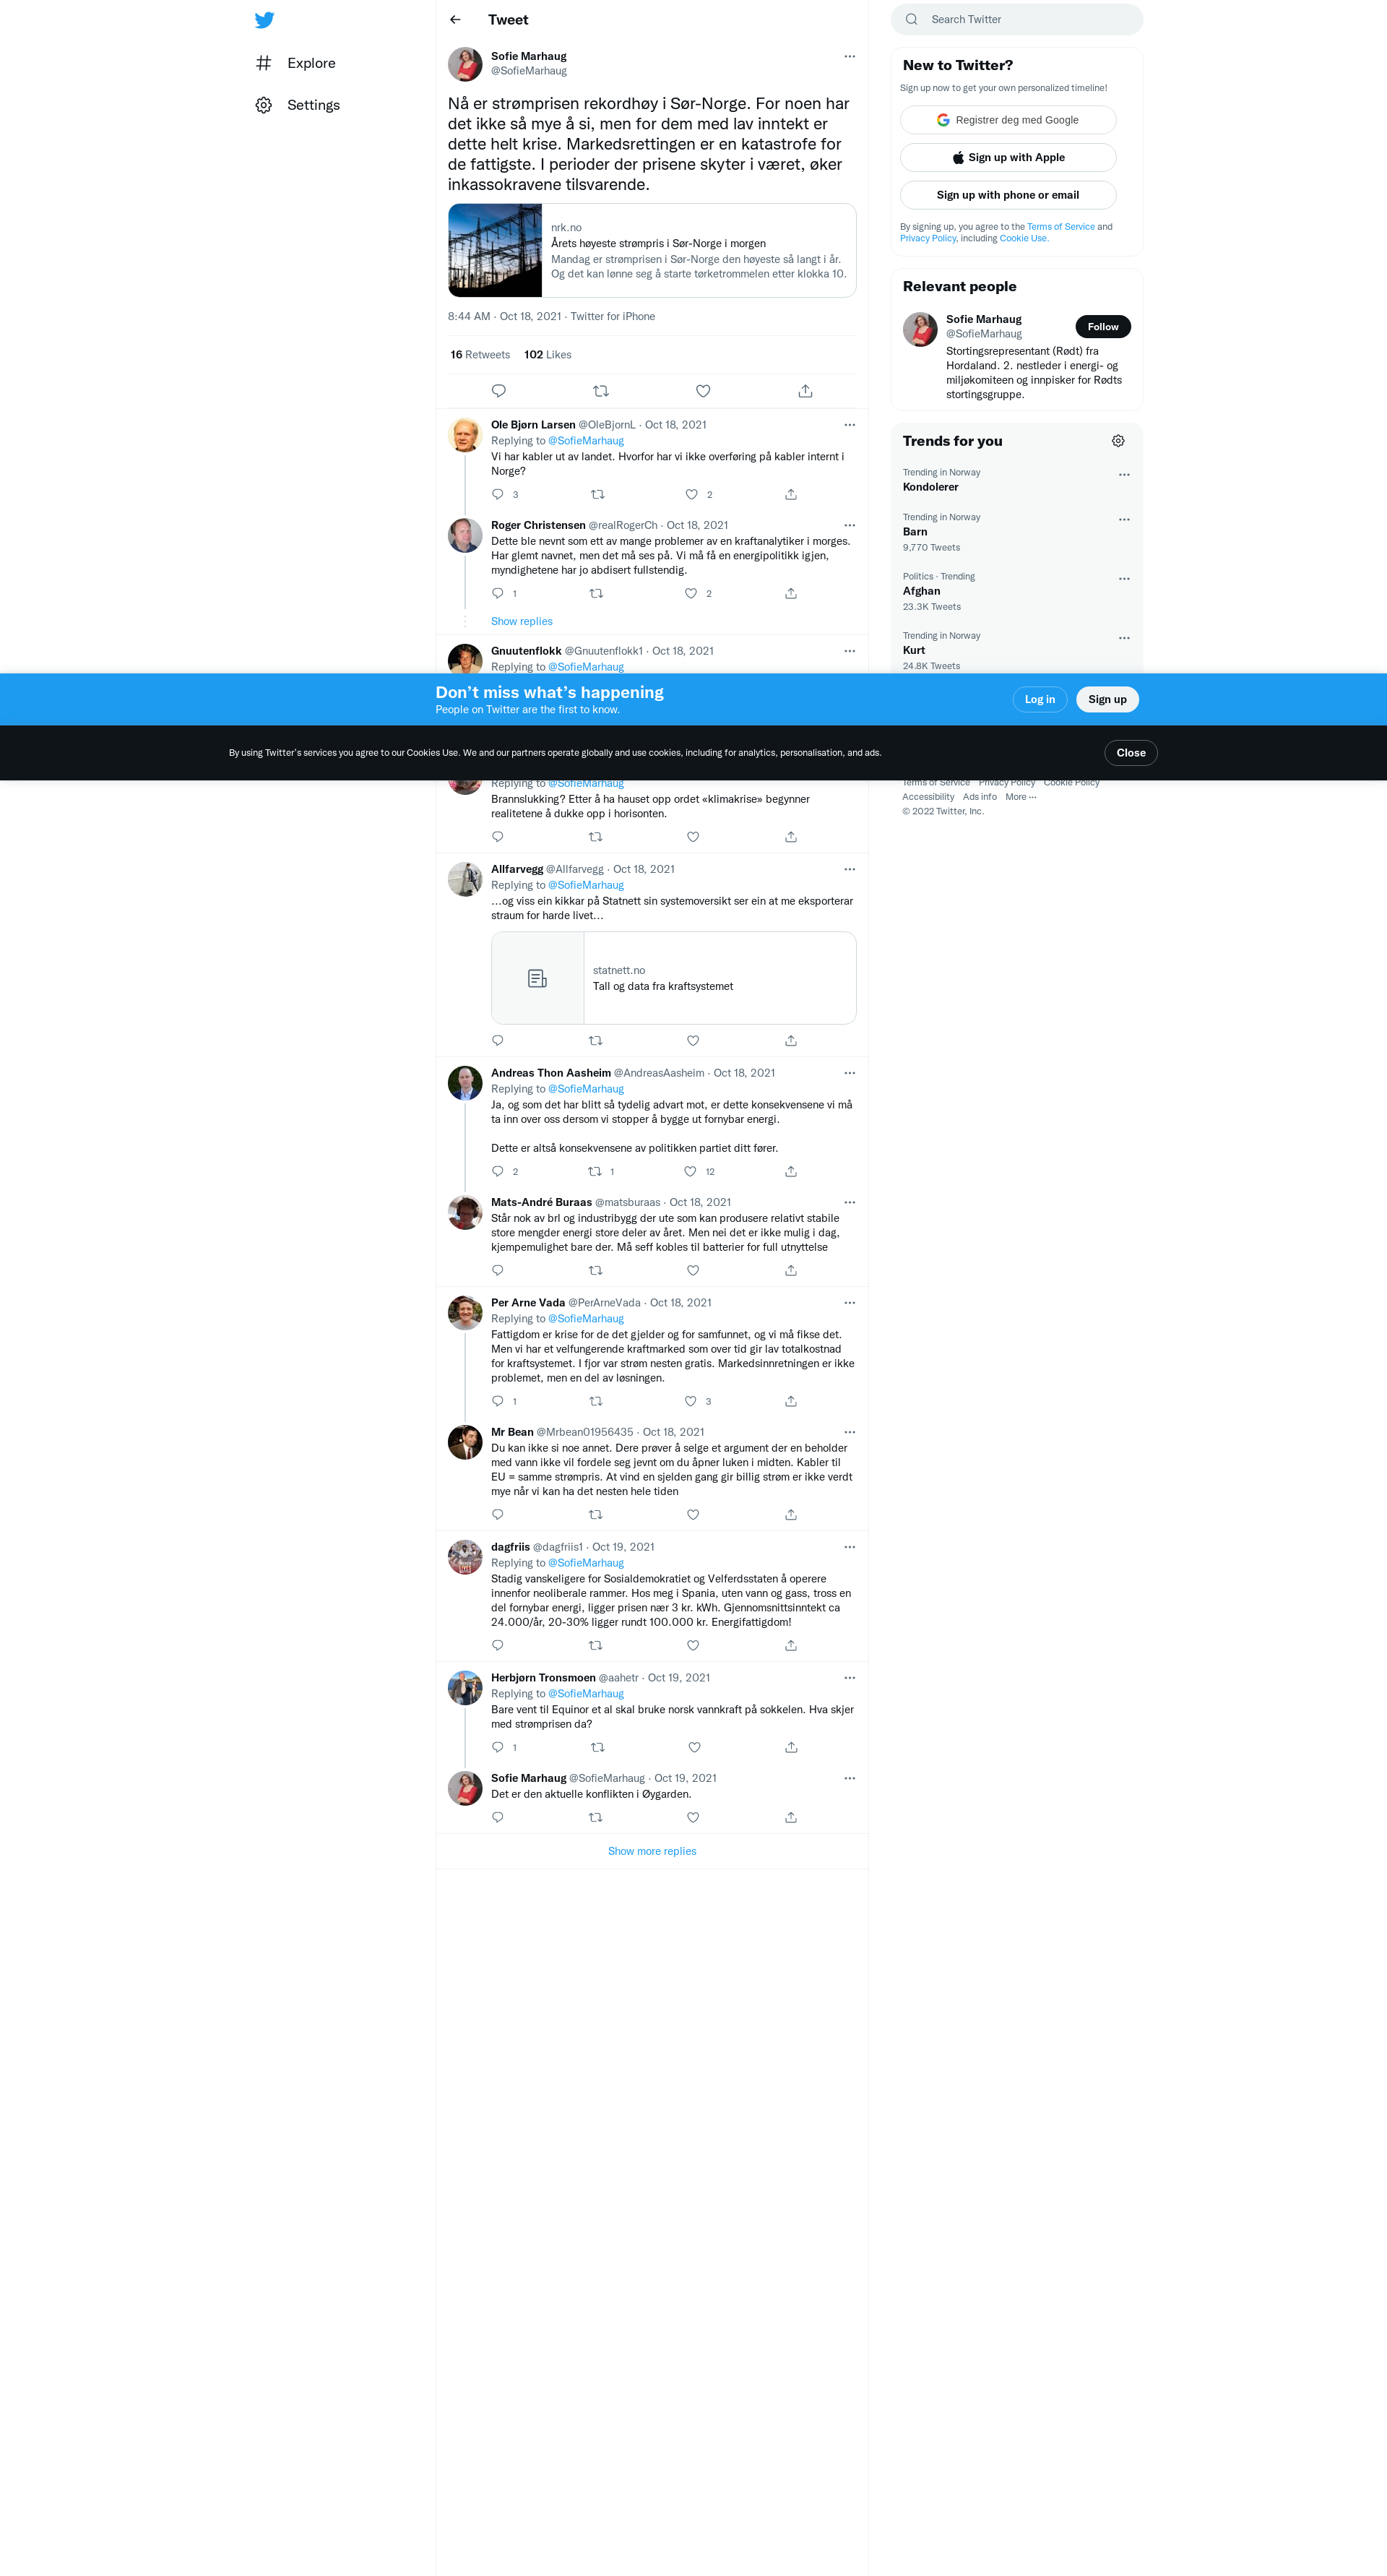Open Trends for you settings gear
Image resolution: width=1387 pixels, height=2576 pixels.
click(x=1118, y=441)
